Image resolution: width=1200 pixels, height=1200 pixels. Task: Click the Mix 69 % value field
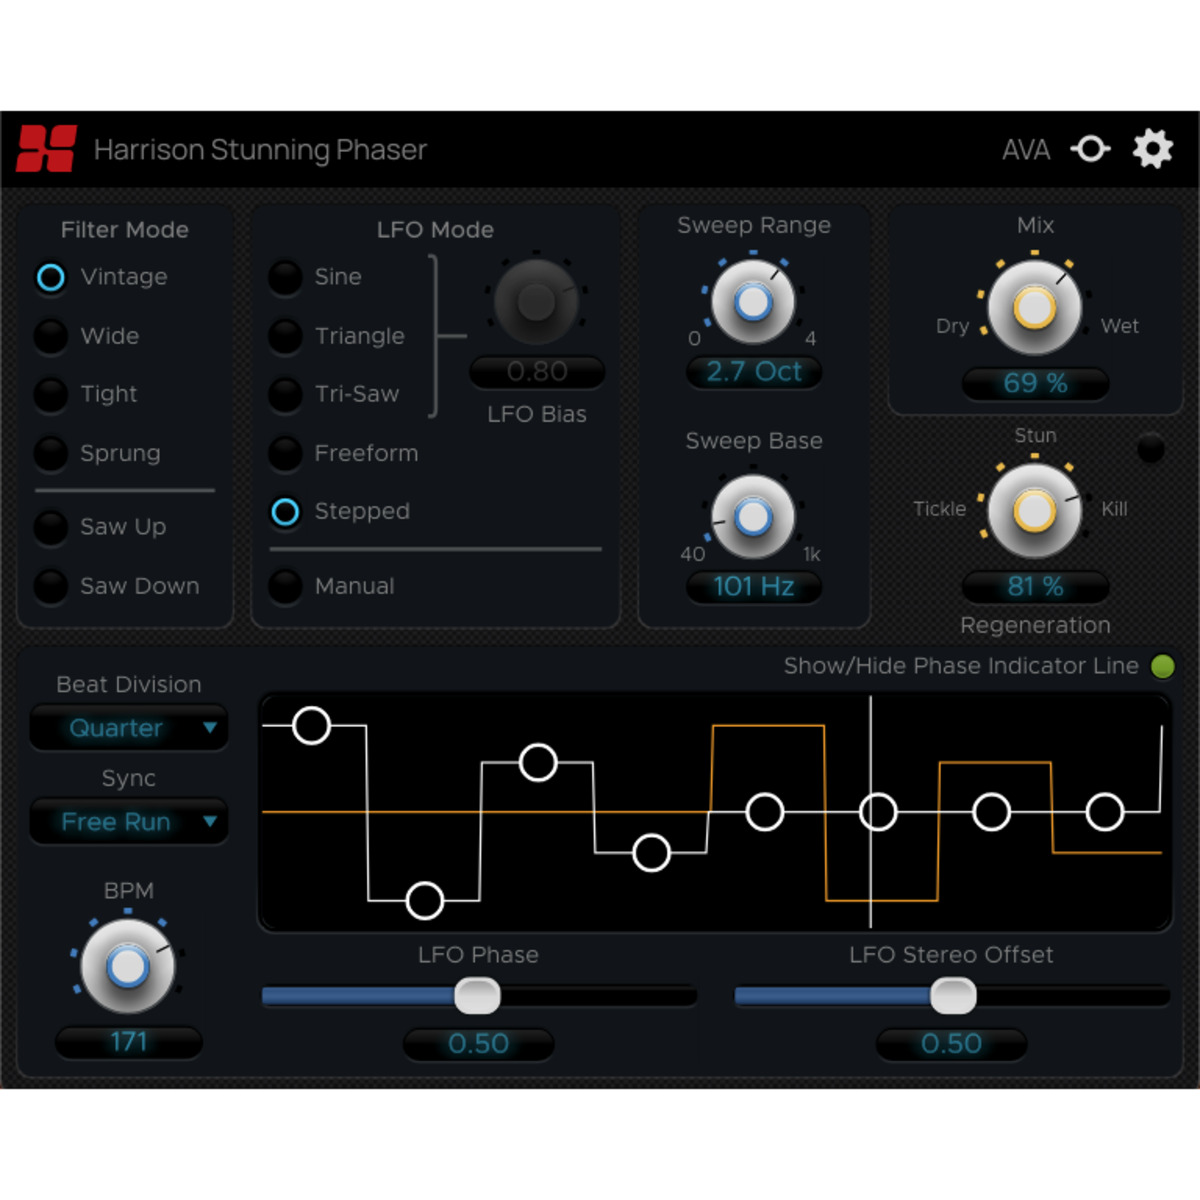[x=1035, y=383]
